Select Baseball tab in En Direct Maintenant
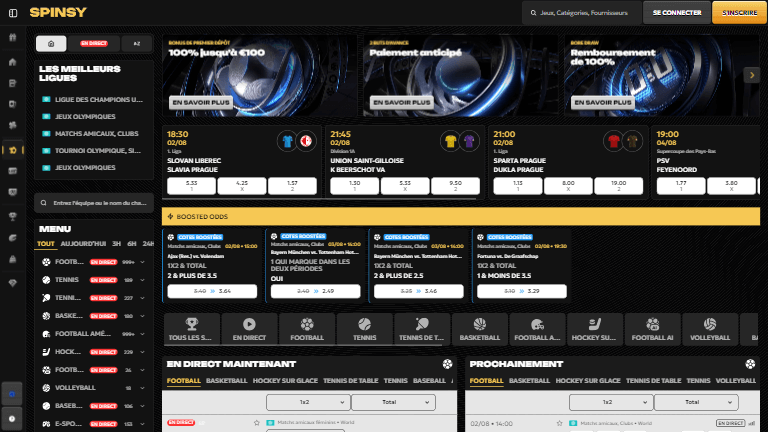 (x=429, y=381)
